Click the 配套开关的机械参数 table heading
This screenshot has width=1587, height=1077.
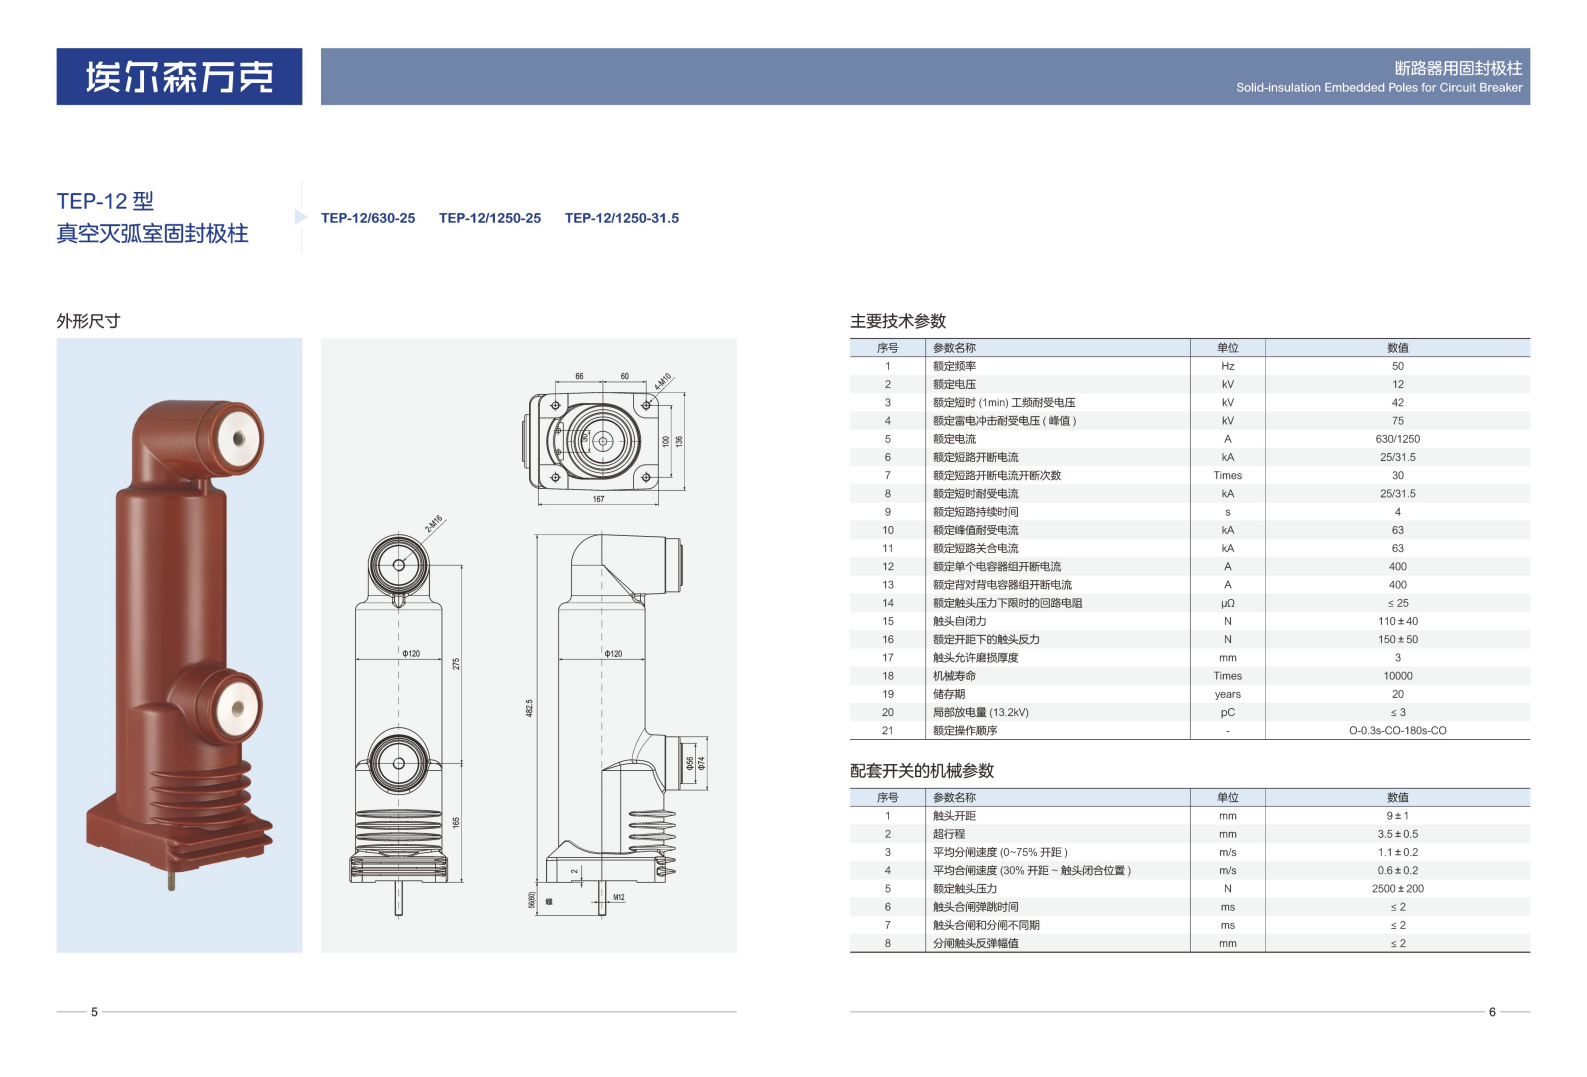(922, 771)
